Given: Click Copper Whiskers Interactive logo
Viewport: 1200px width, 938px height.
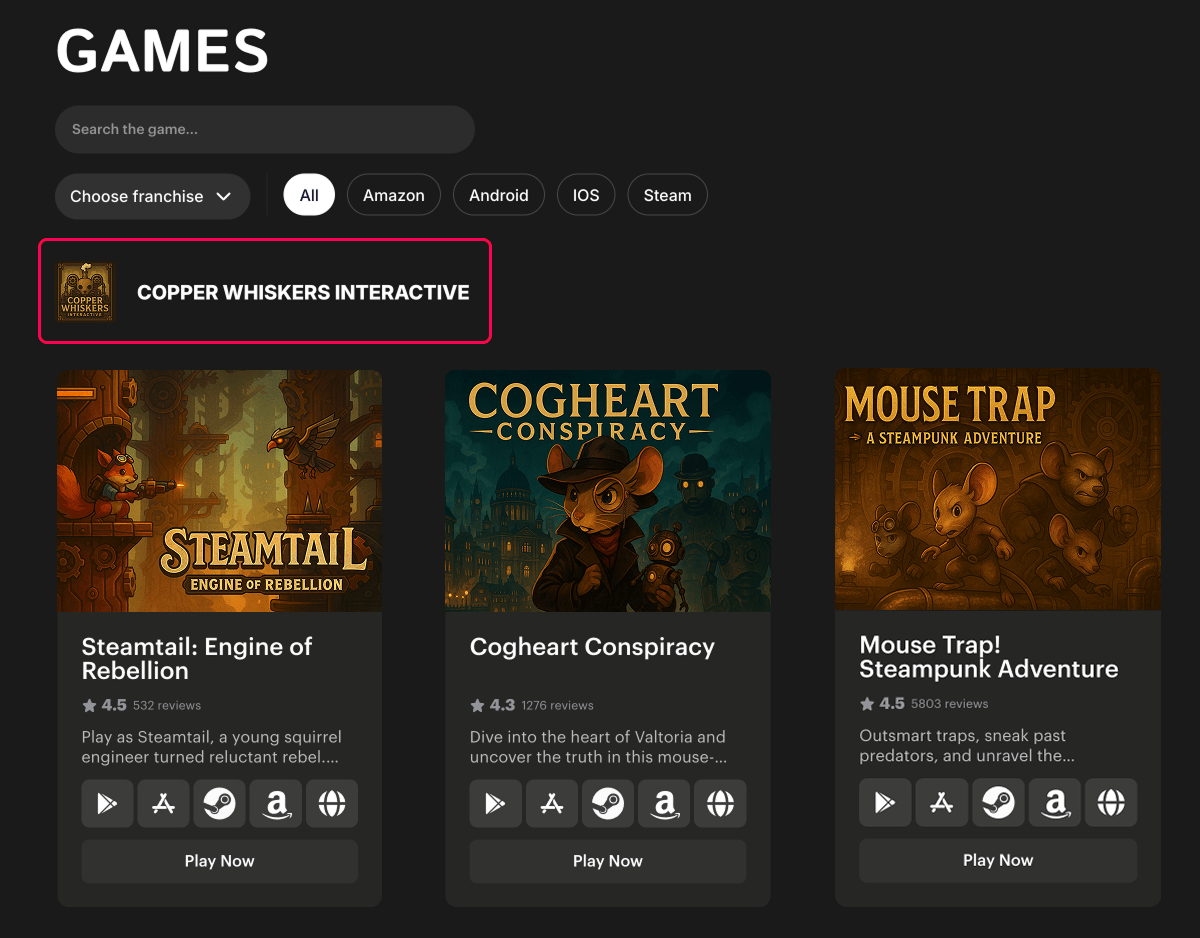Looking at the screenshot, I should tap(85, 292).
